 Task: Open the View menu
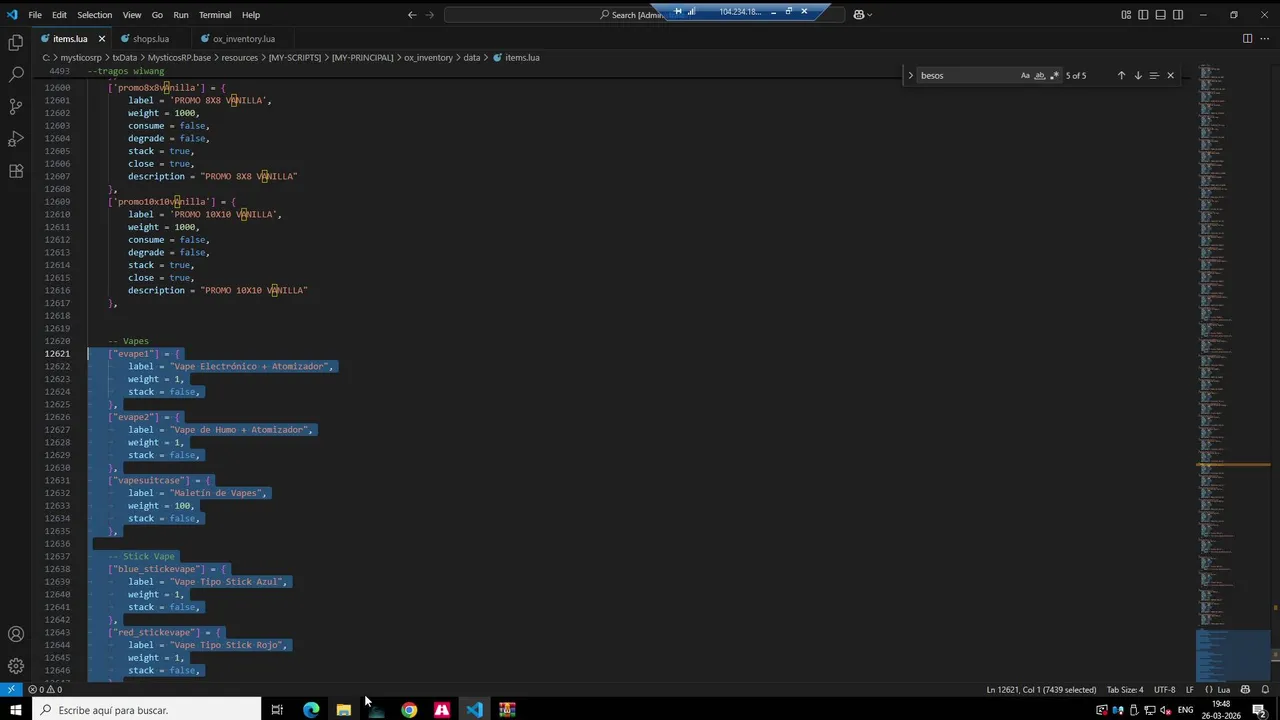tap(132, 15)
